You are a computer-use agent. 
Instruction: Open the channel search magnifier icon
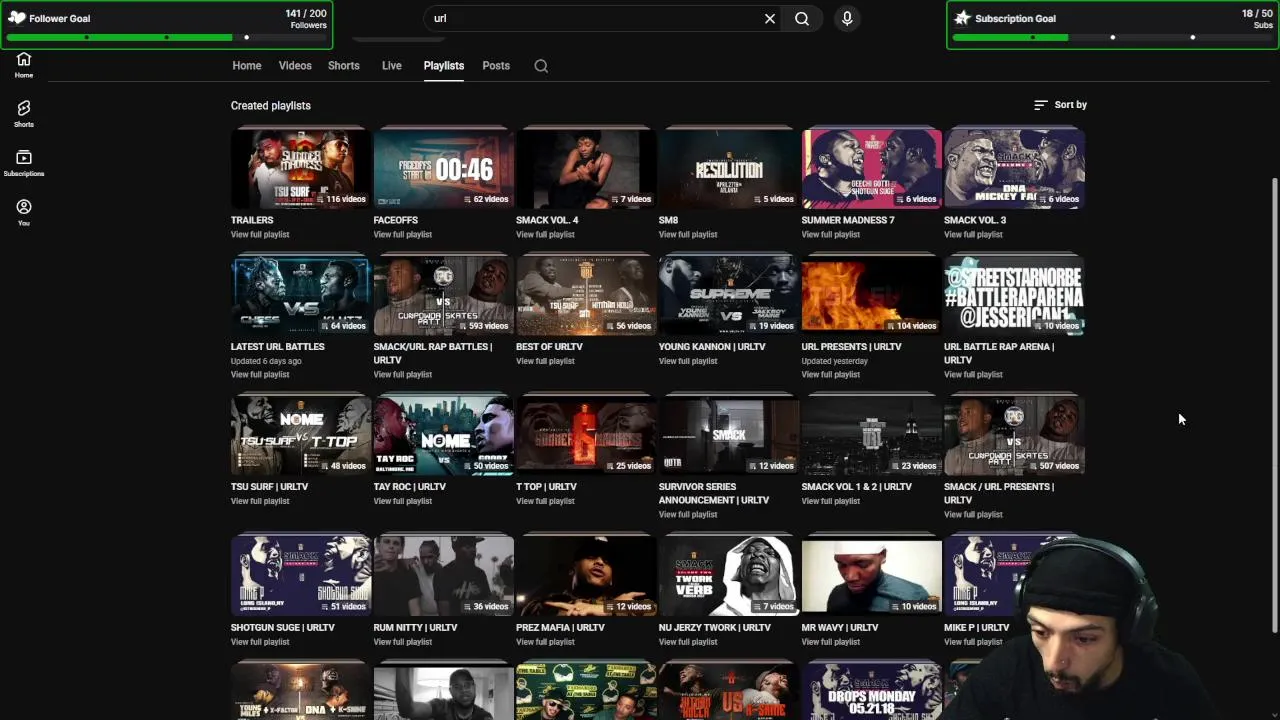(x=541, y=66)
